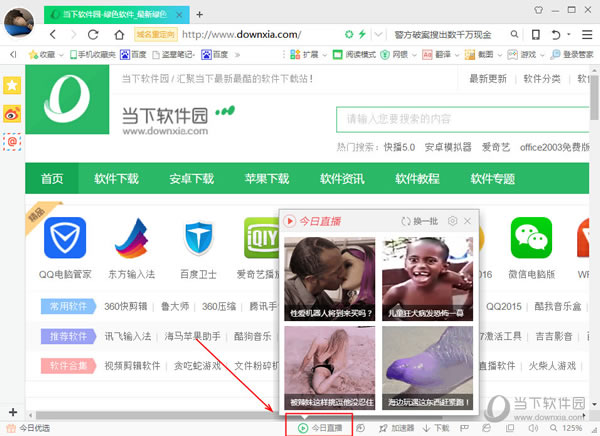Click the Weibo icon in the left sidebar

point(12,114)
